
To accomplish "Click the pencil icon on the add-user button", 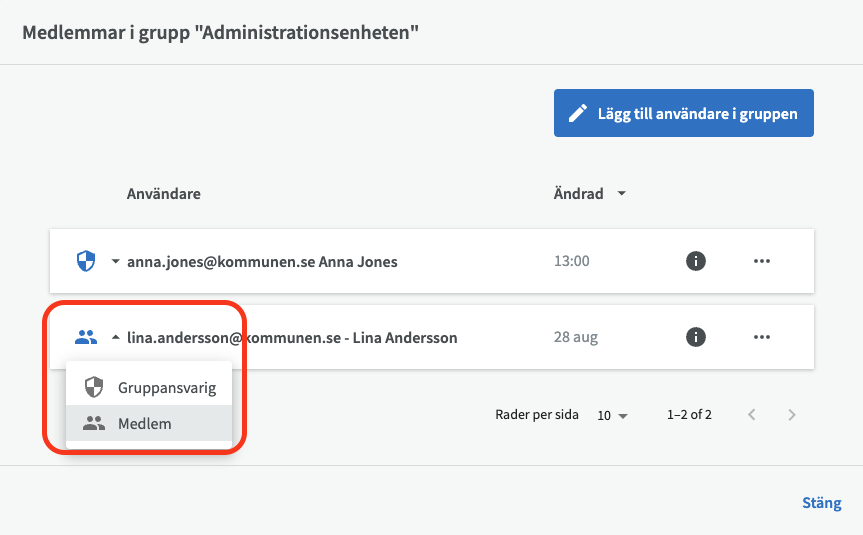I will (577, 113).
